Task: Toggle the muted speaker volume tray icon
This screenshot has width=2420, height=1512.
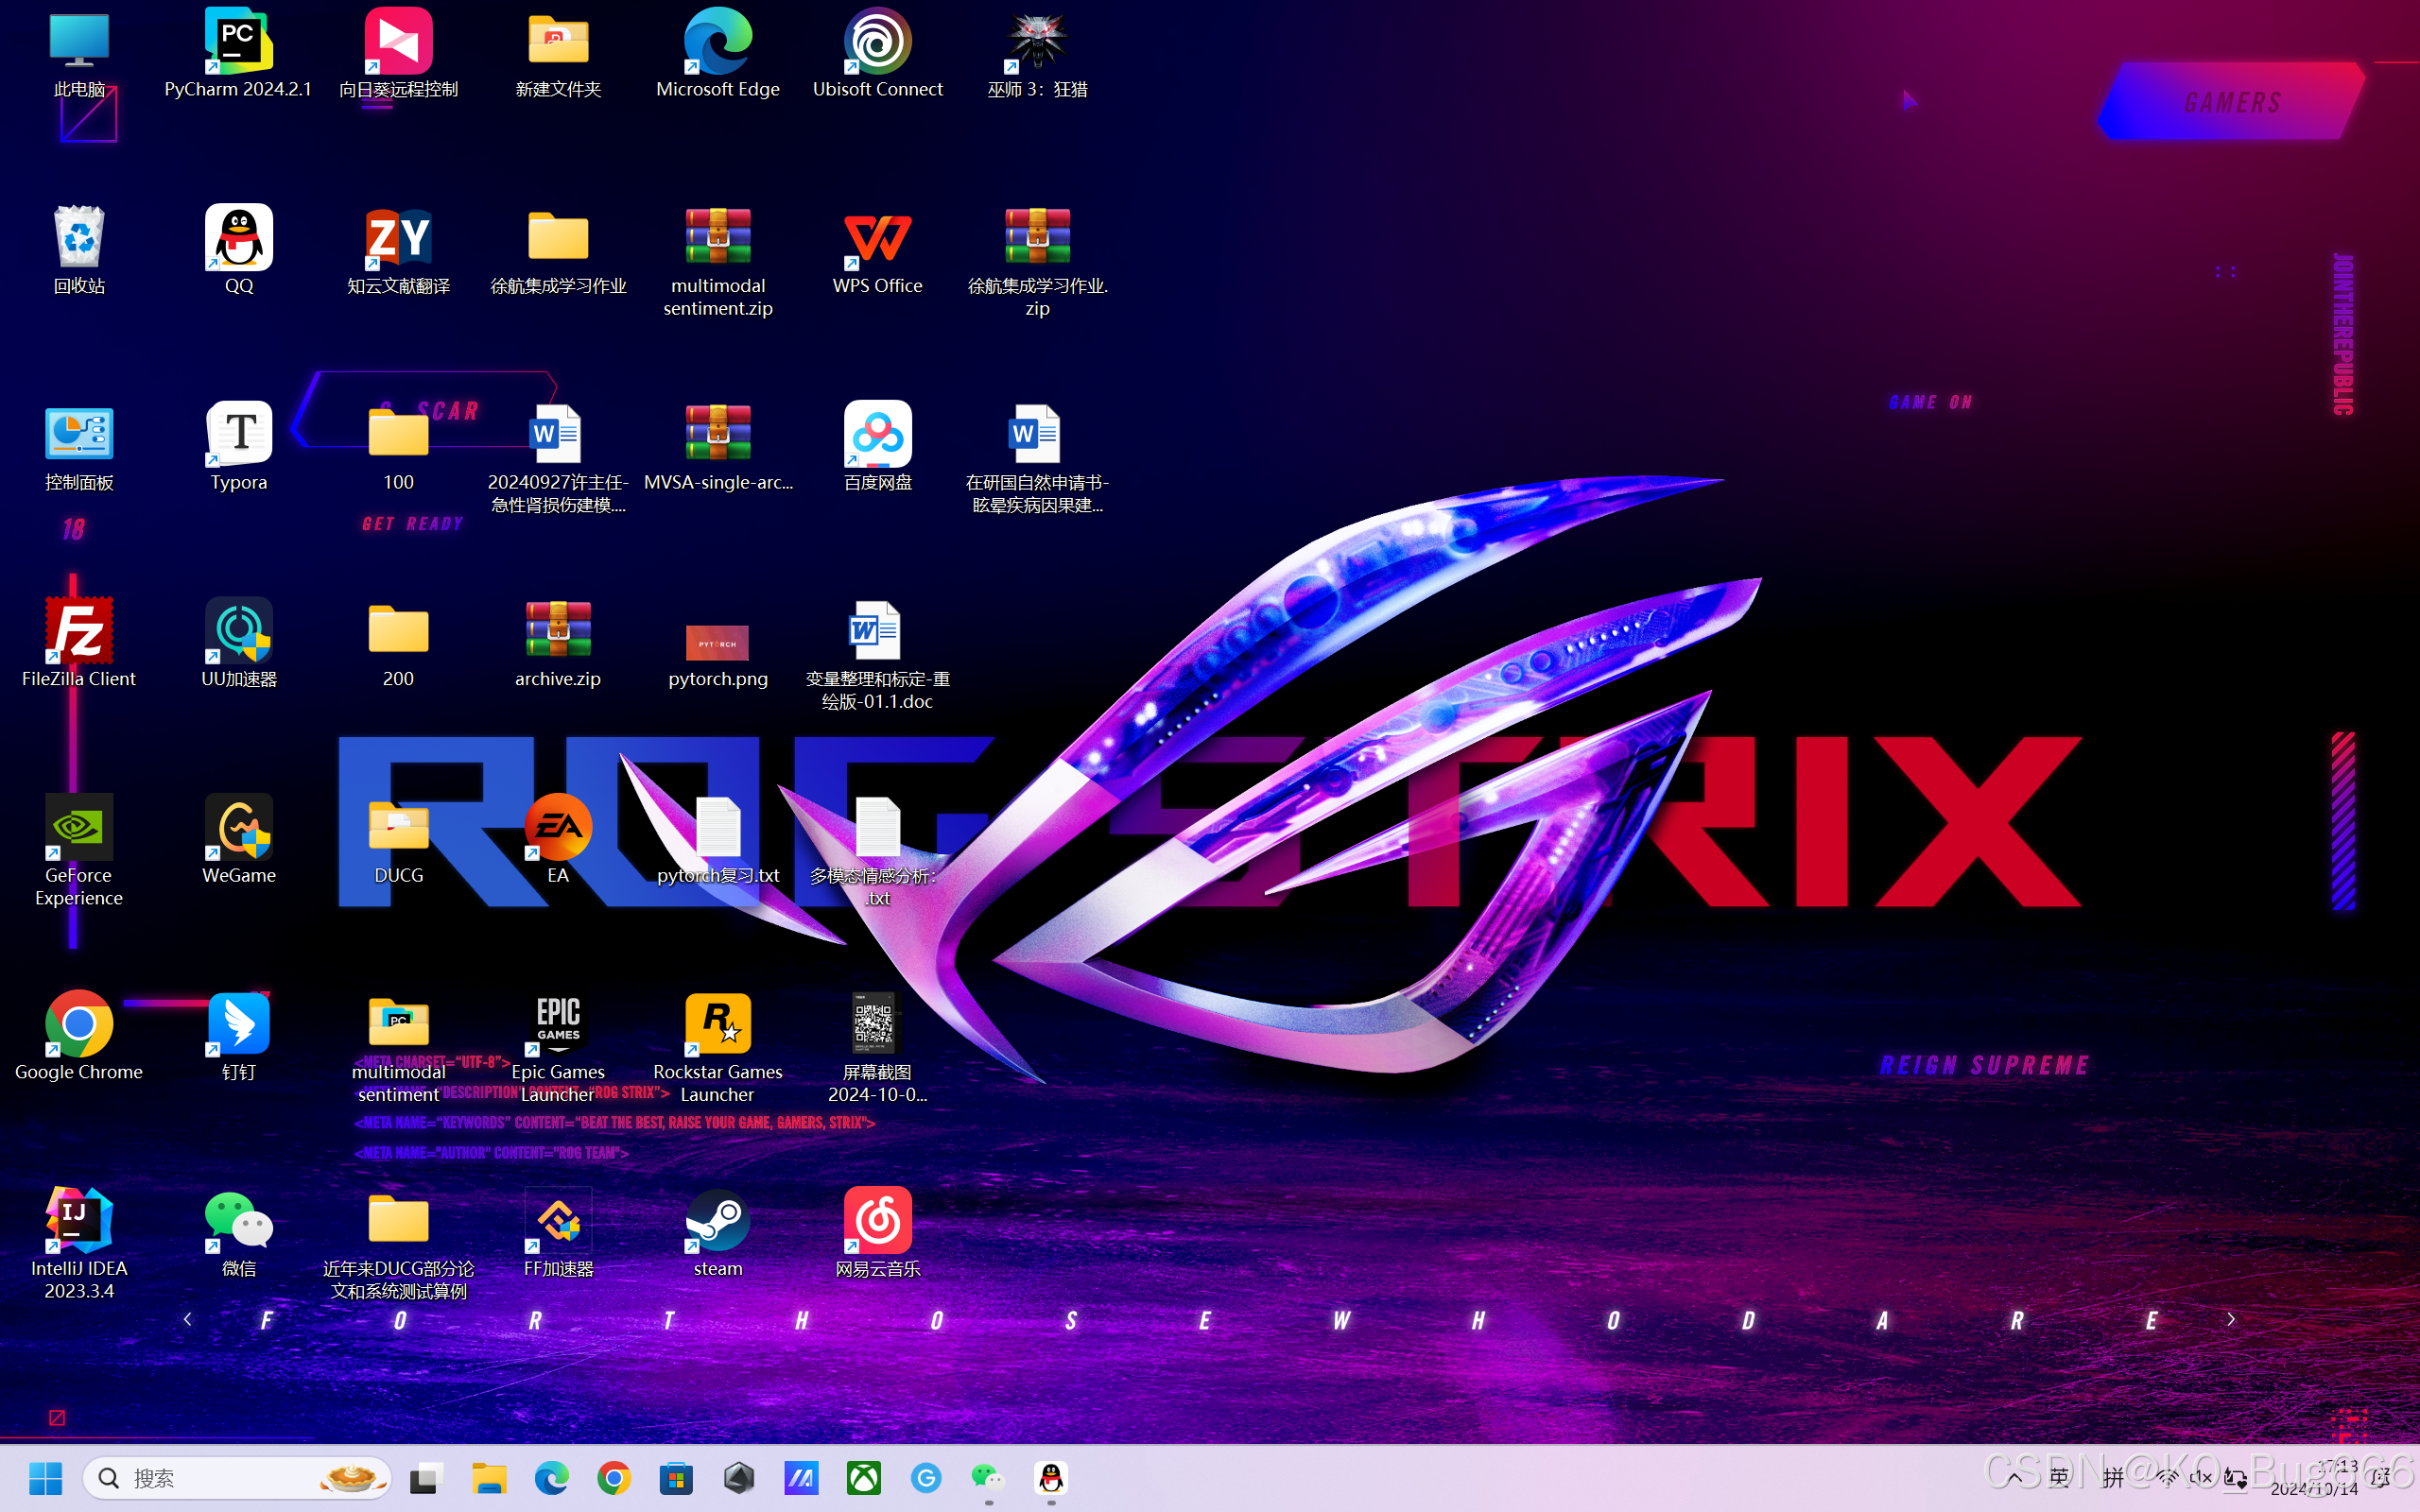Action: pyautogui.click(x=2200, y=1478)
